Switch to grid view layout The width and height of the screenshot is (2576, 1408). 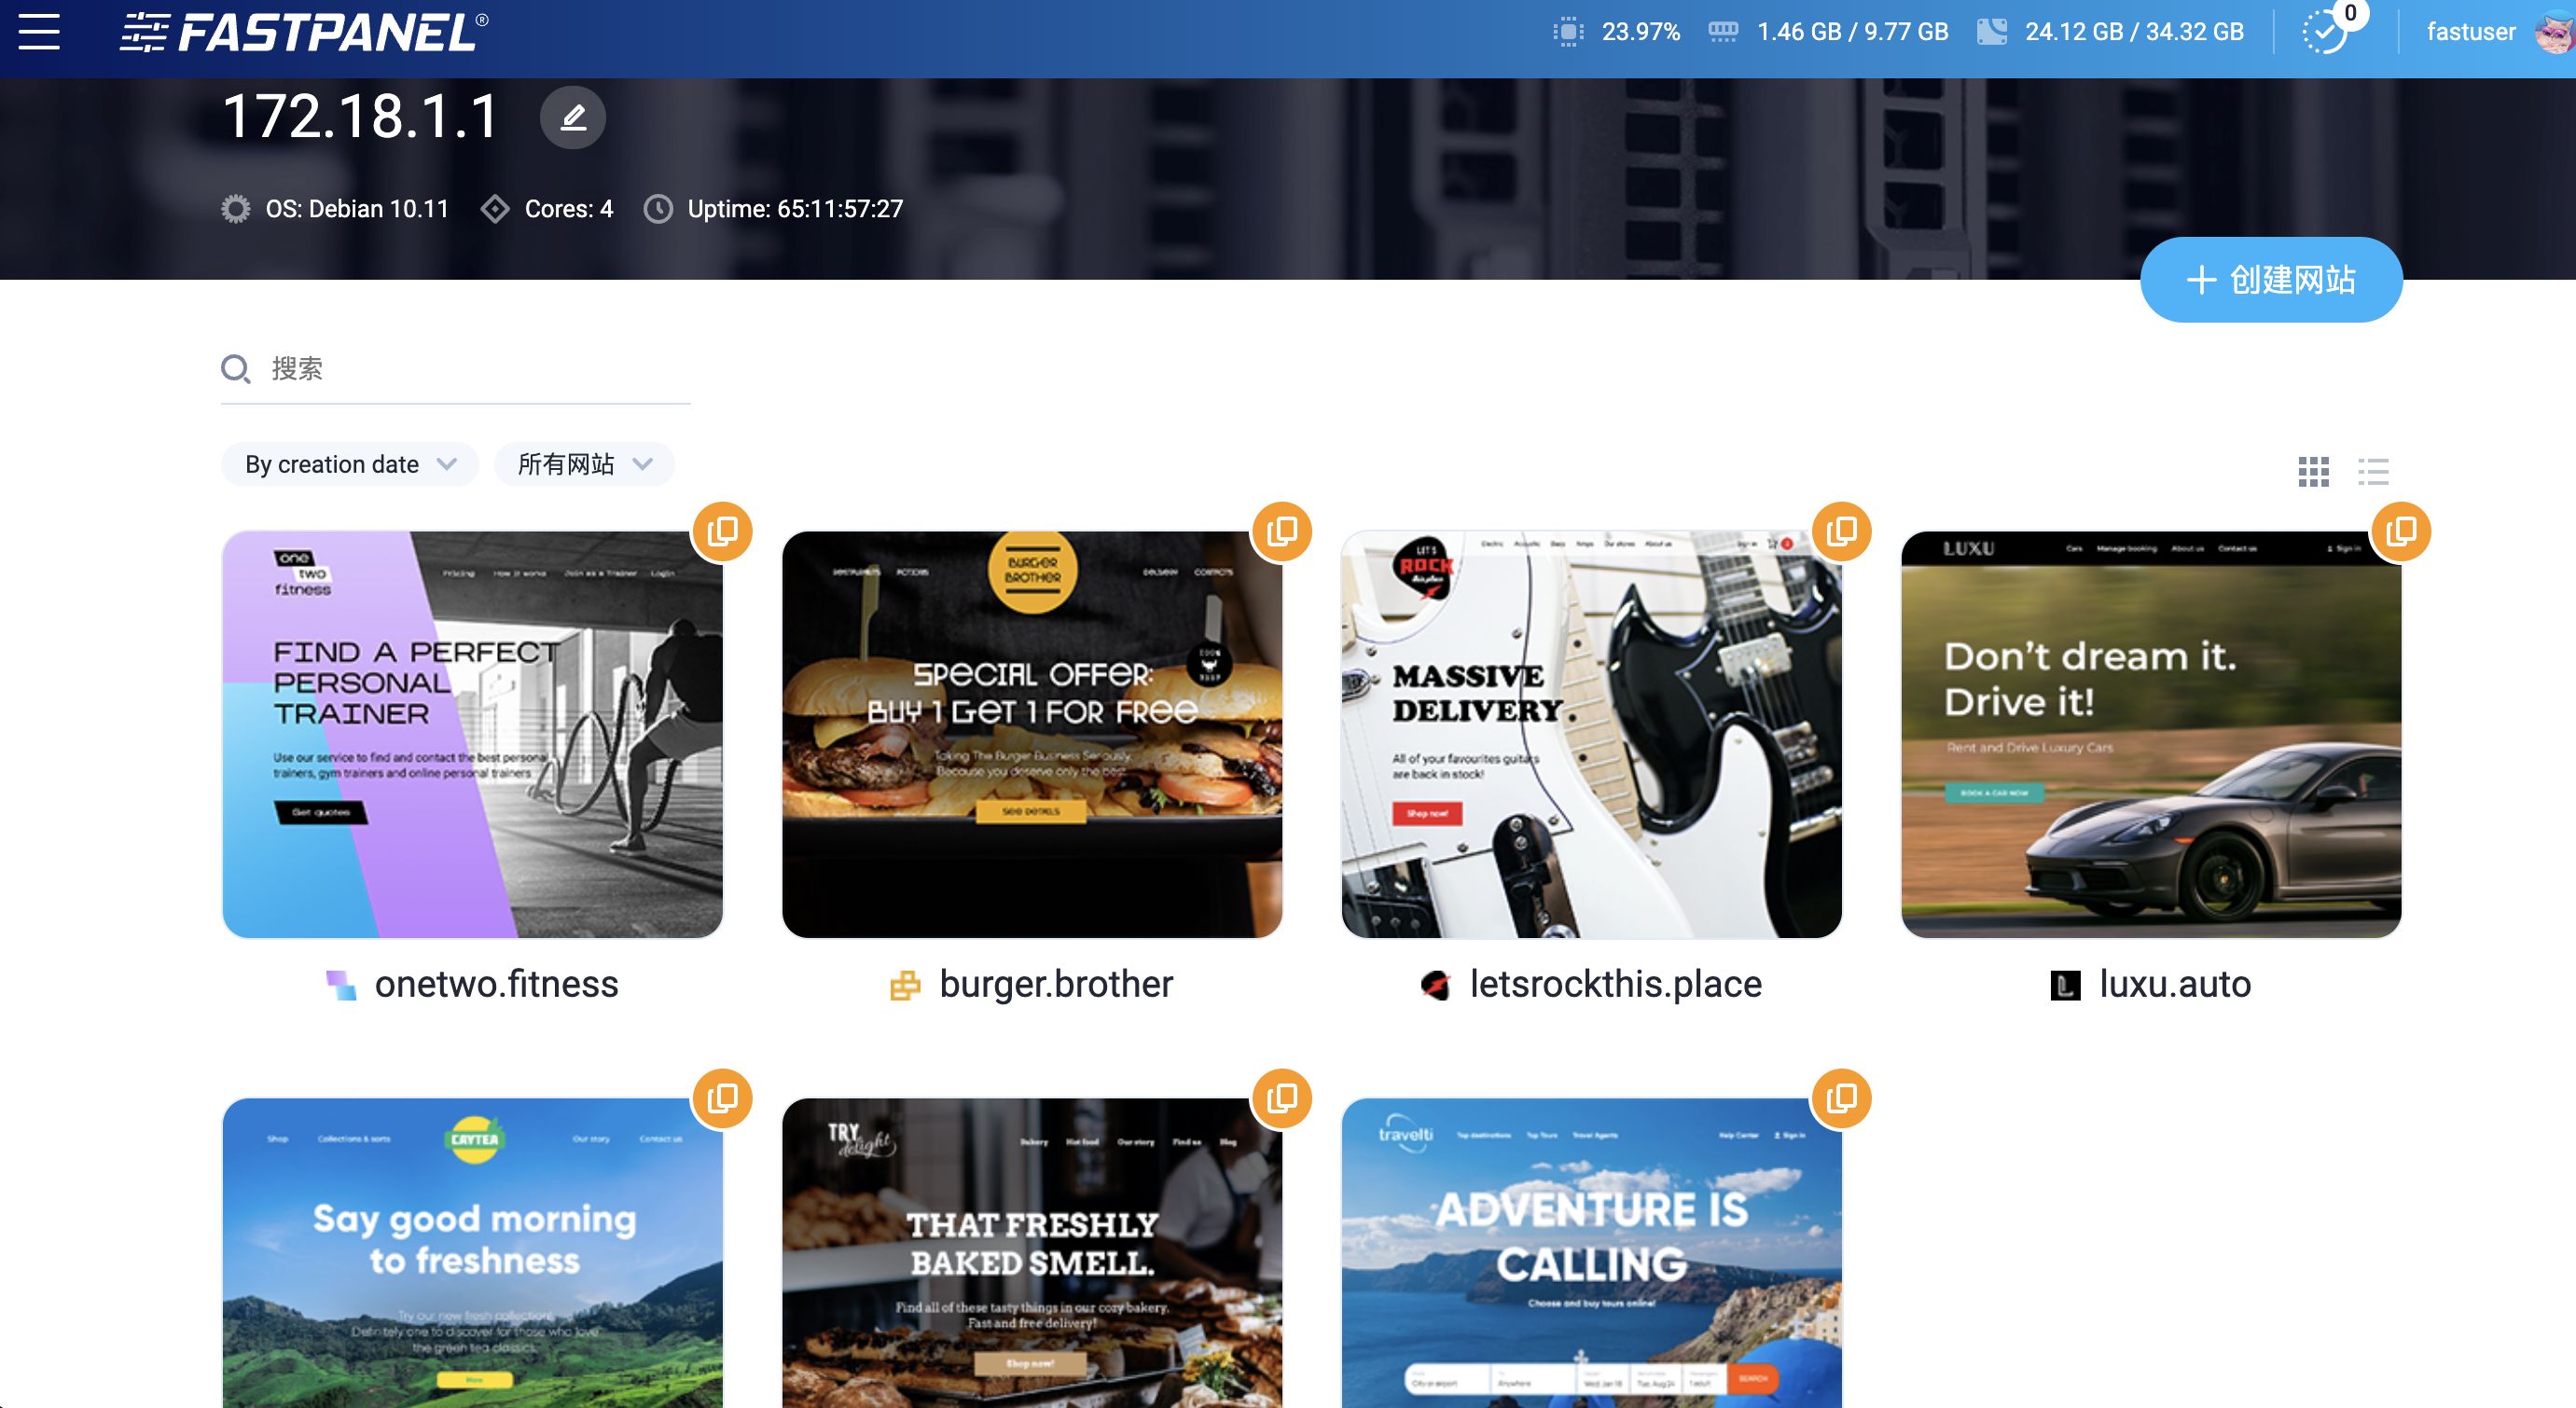click(2313, 471)
